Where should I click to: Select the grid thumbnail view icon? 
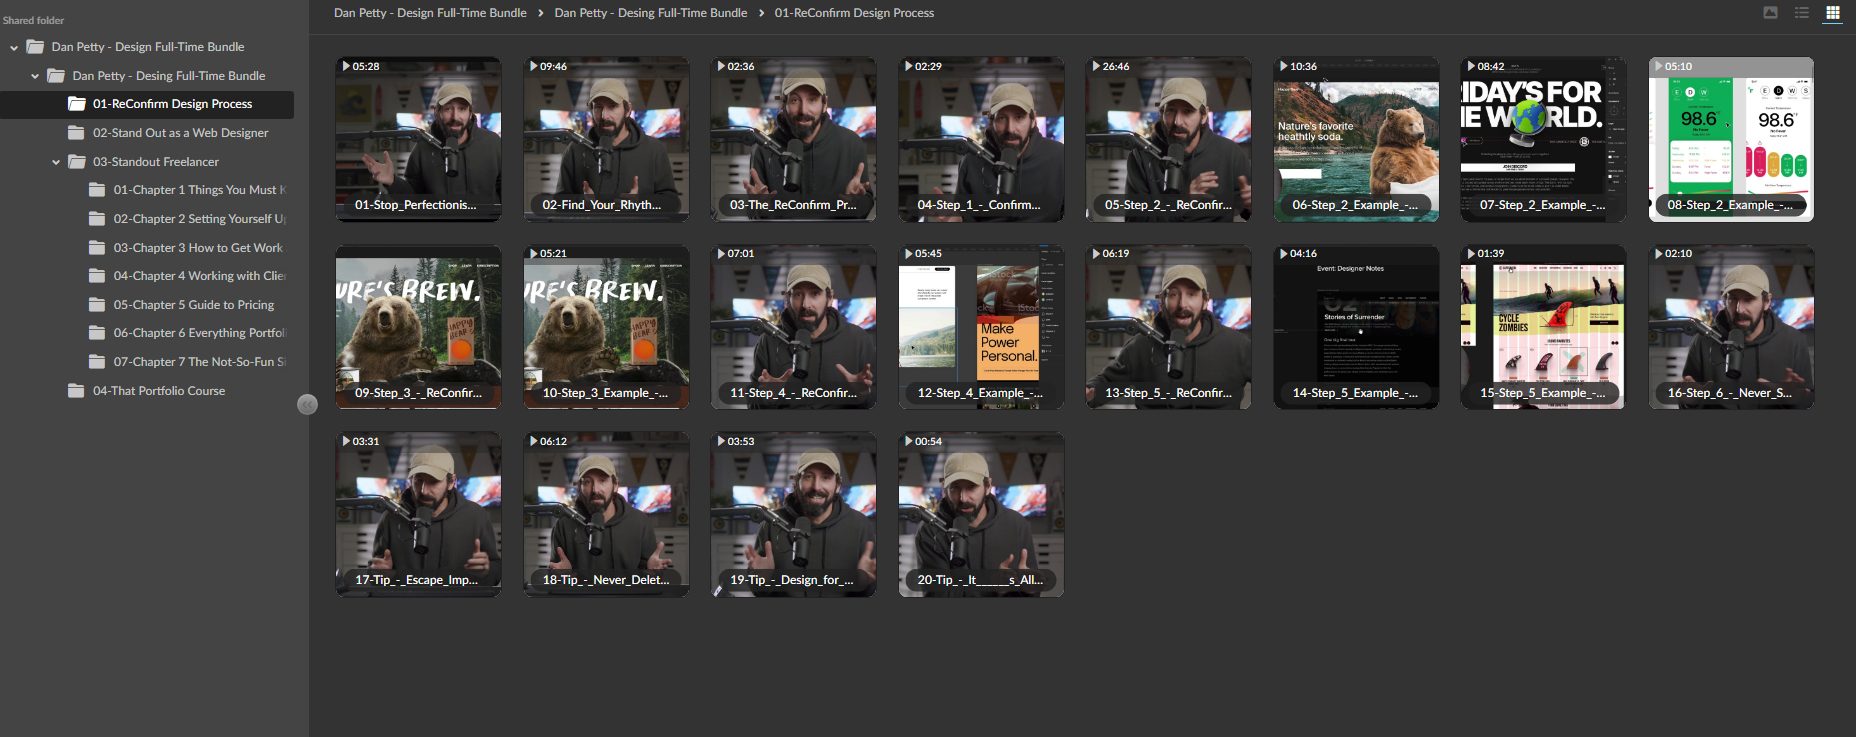(1832, 13)
